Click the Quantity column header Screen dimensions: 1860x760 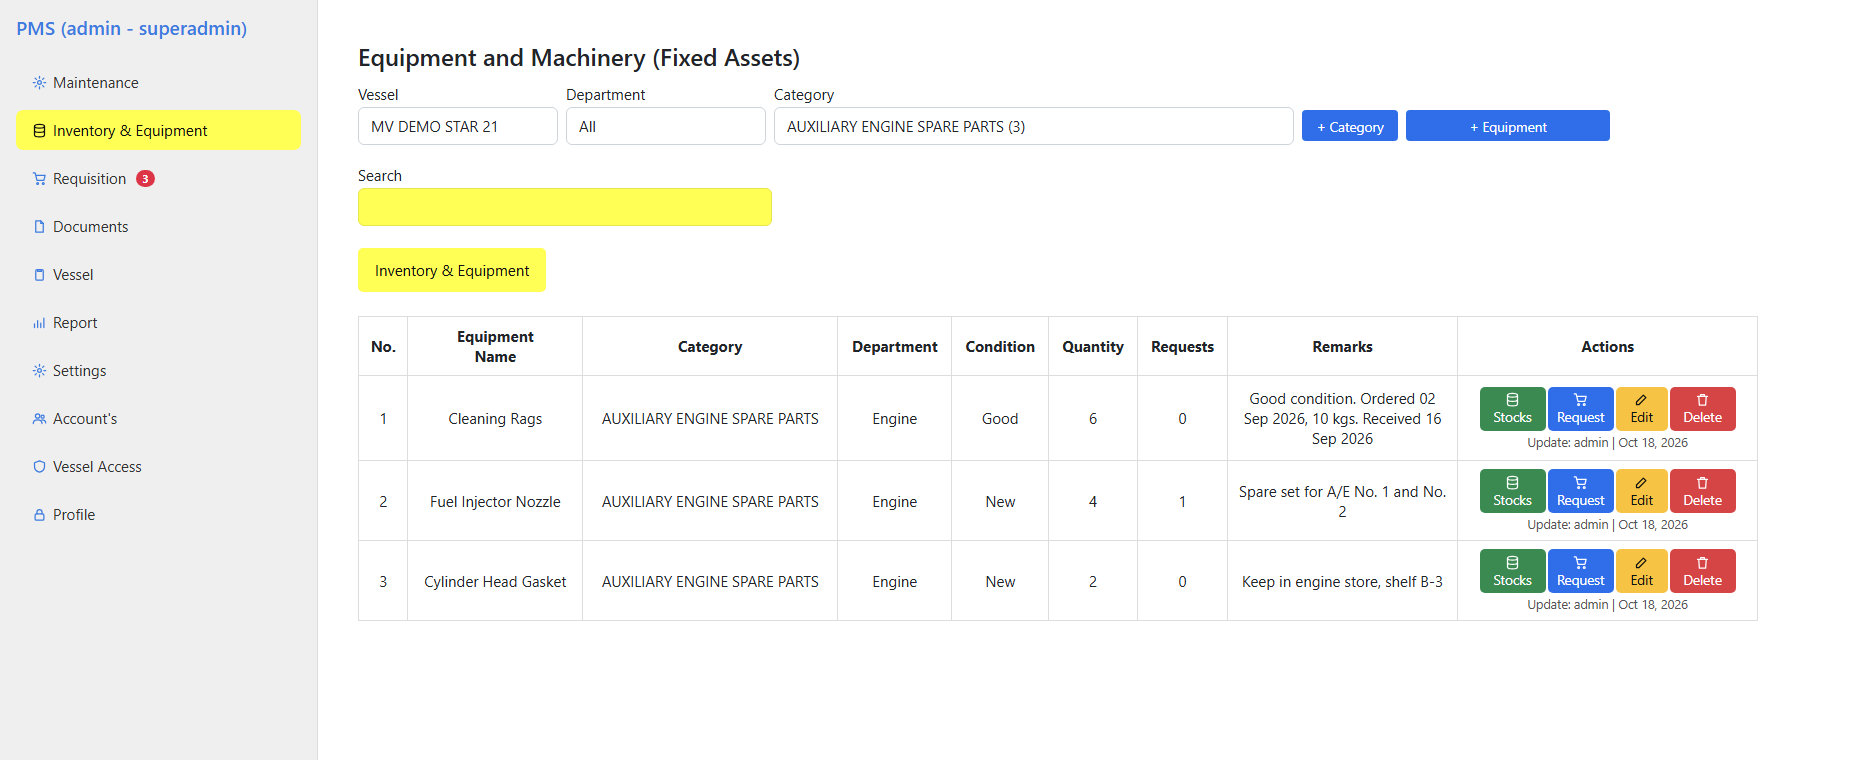(x=1093, y=347)
